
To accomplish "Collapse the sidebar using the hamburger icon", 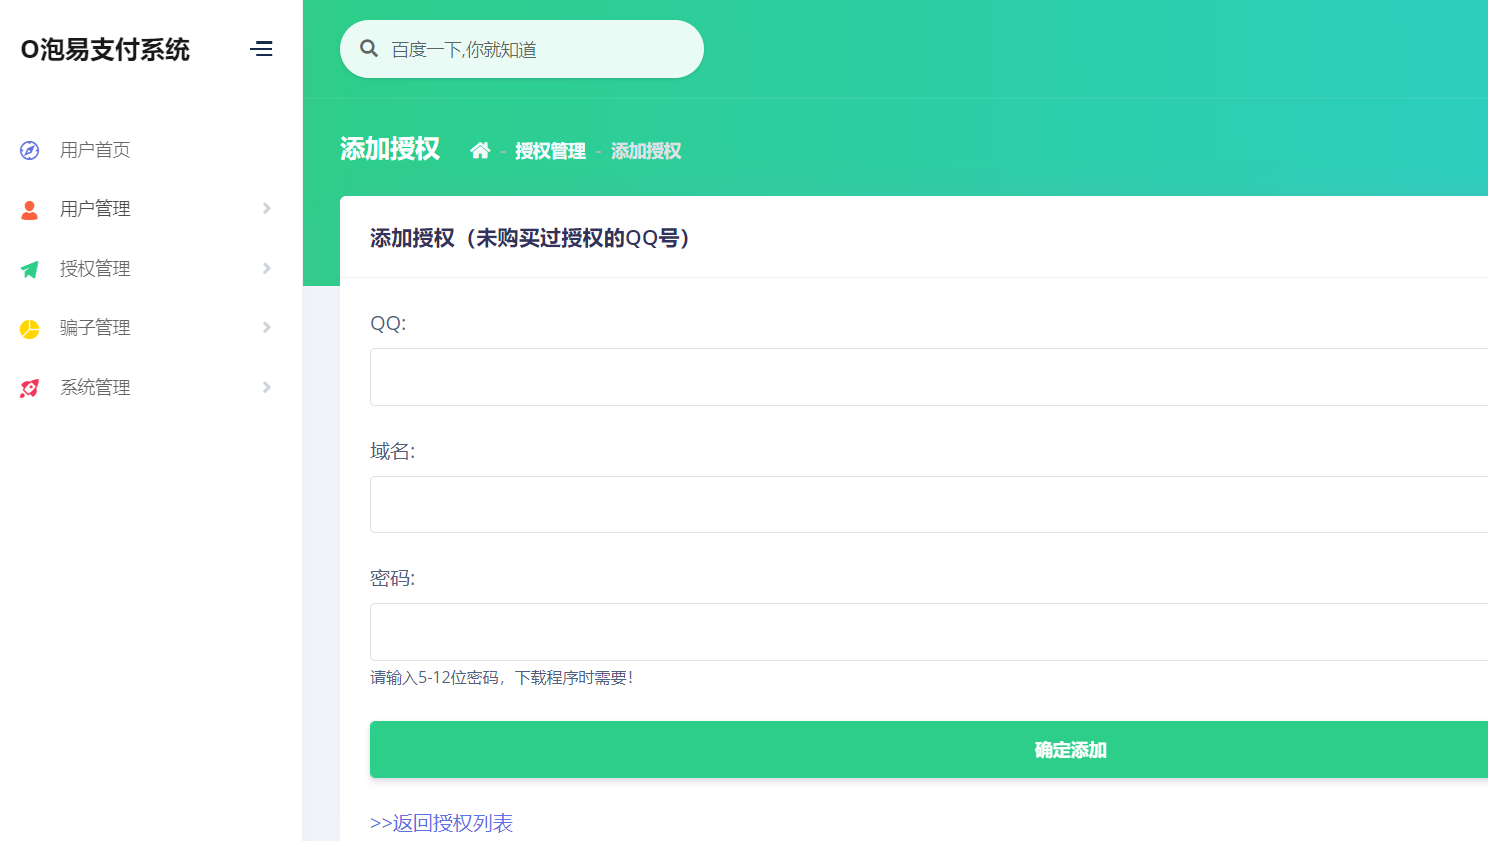I will [262, 48].
